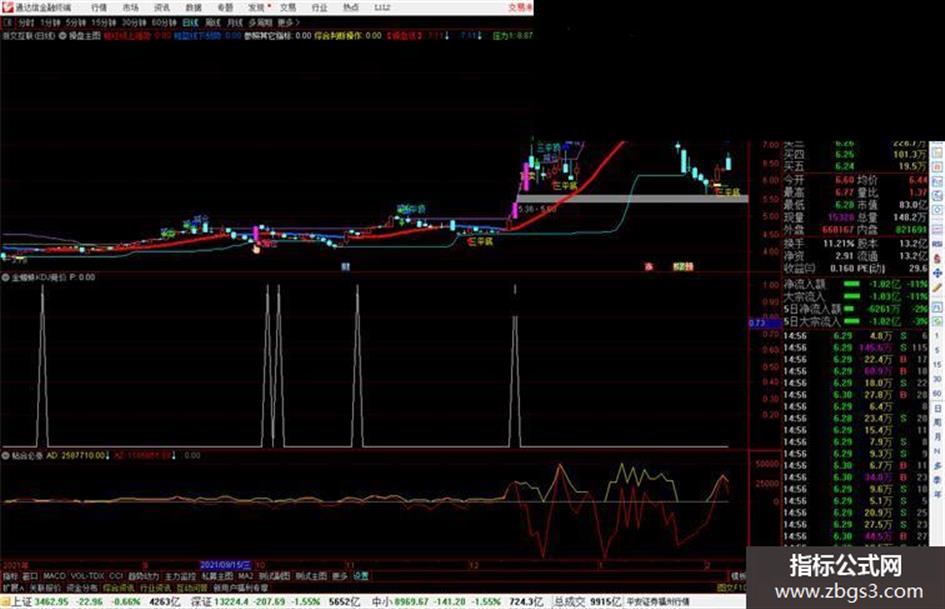Open the 市场 menu
Image resolution: width=945 pixels, height=609 pixels.
coord(130,8)
